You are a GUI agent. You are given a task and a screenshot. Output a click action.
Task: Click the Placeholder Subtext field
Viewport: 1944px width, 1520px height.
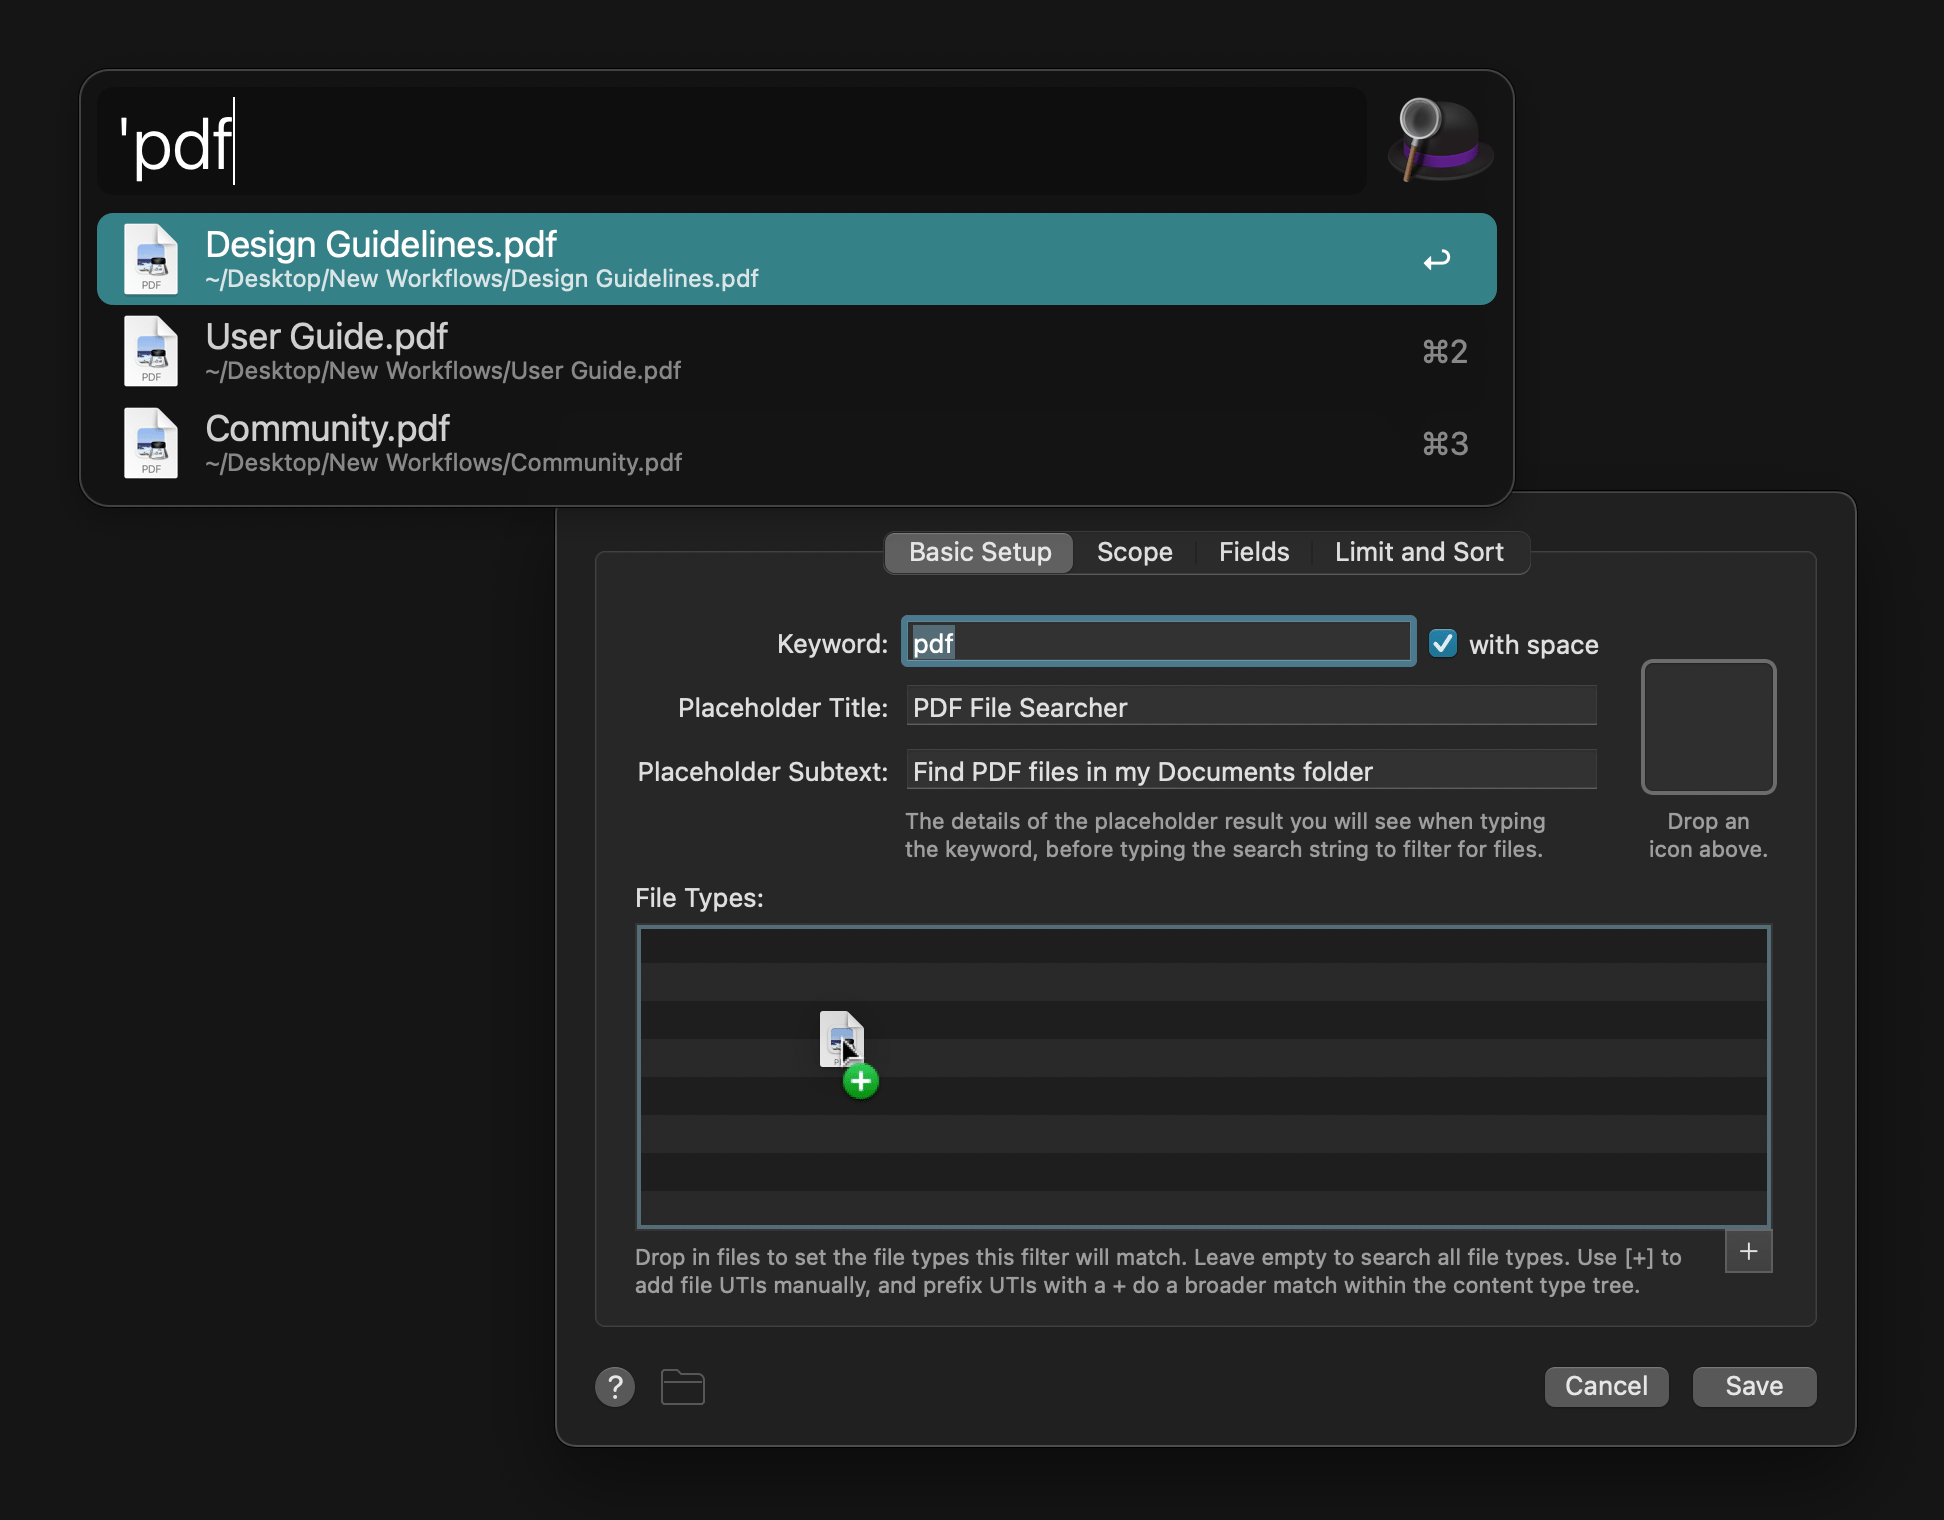[1250, 770]
